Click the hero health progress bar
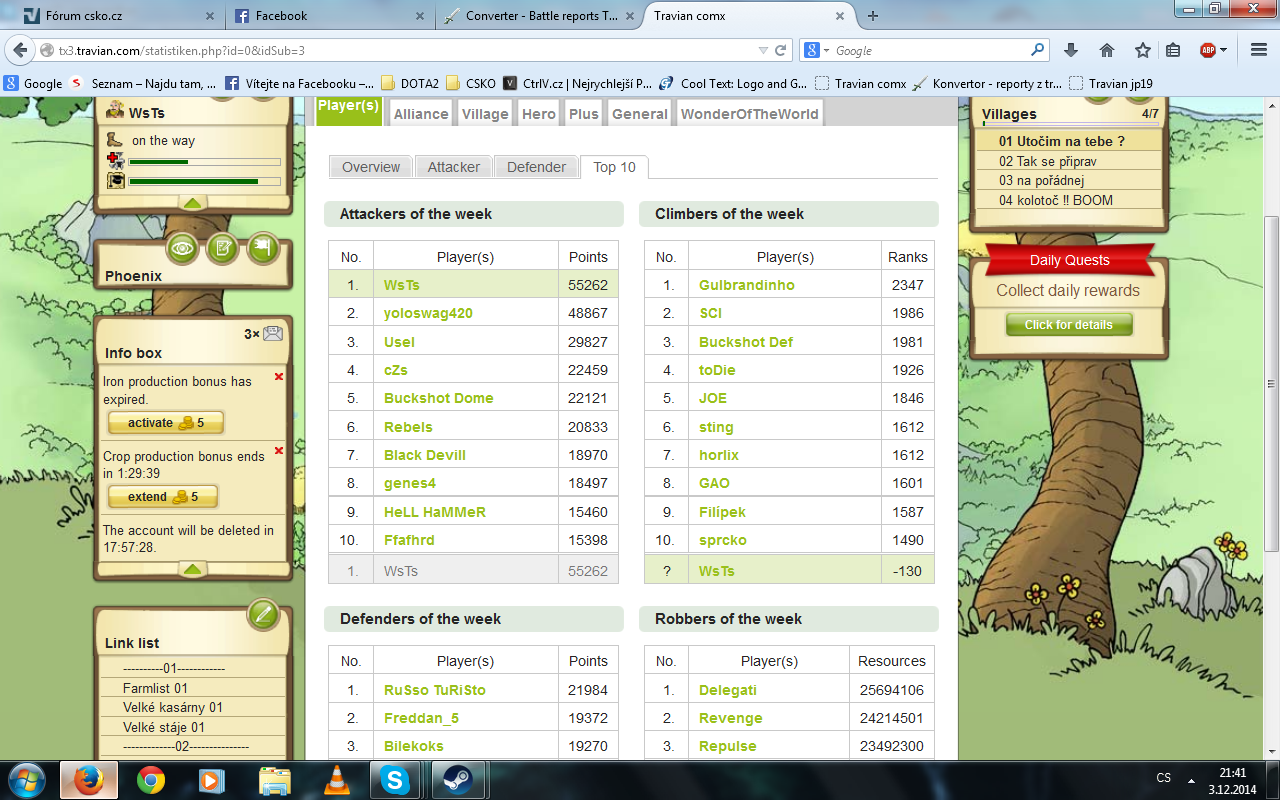This screenshot has height=800, width=1280. tap(204, 161)
